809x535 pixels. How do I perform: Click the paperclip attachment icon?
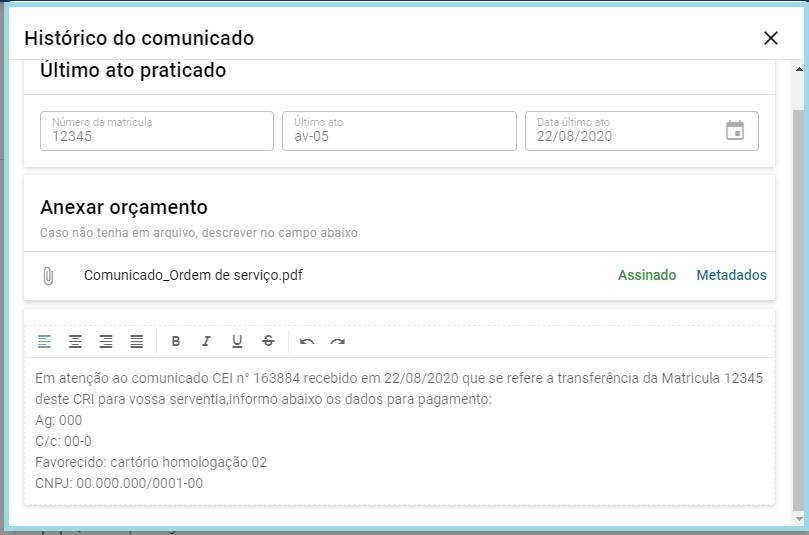click(48, 275)
